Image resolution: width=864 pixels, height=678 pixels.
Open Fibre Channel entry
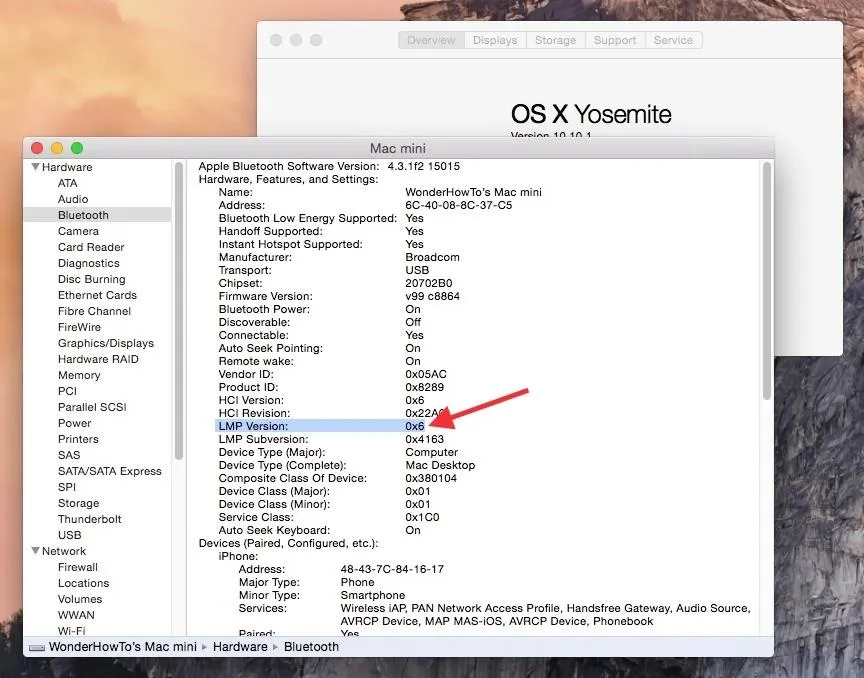(x=94, y=311)
